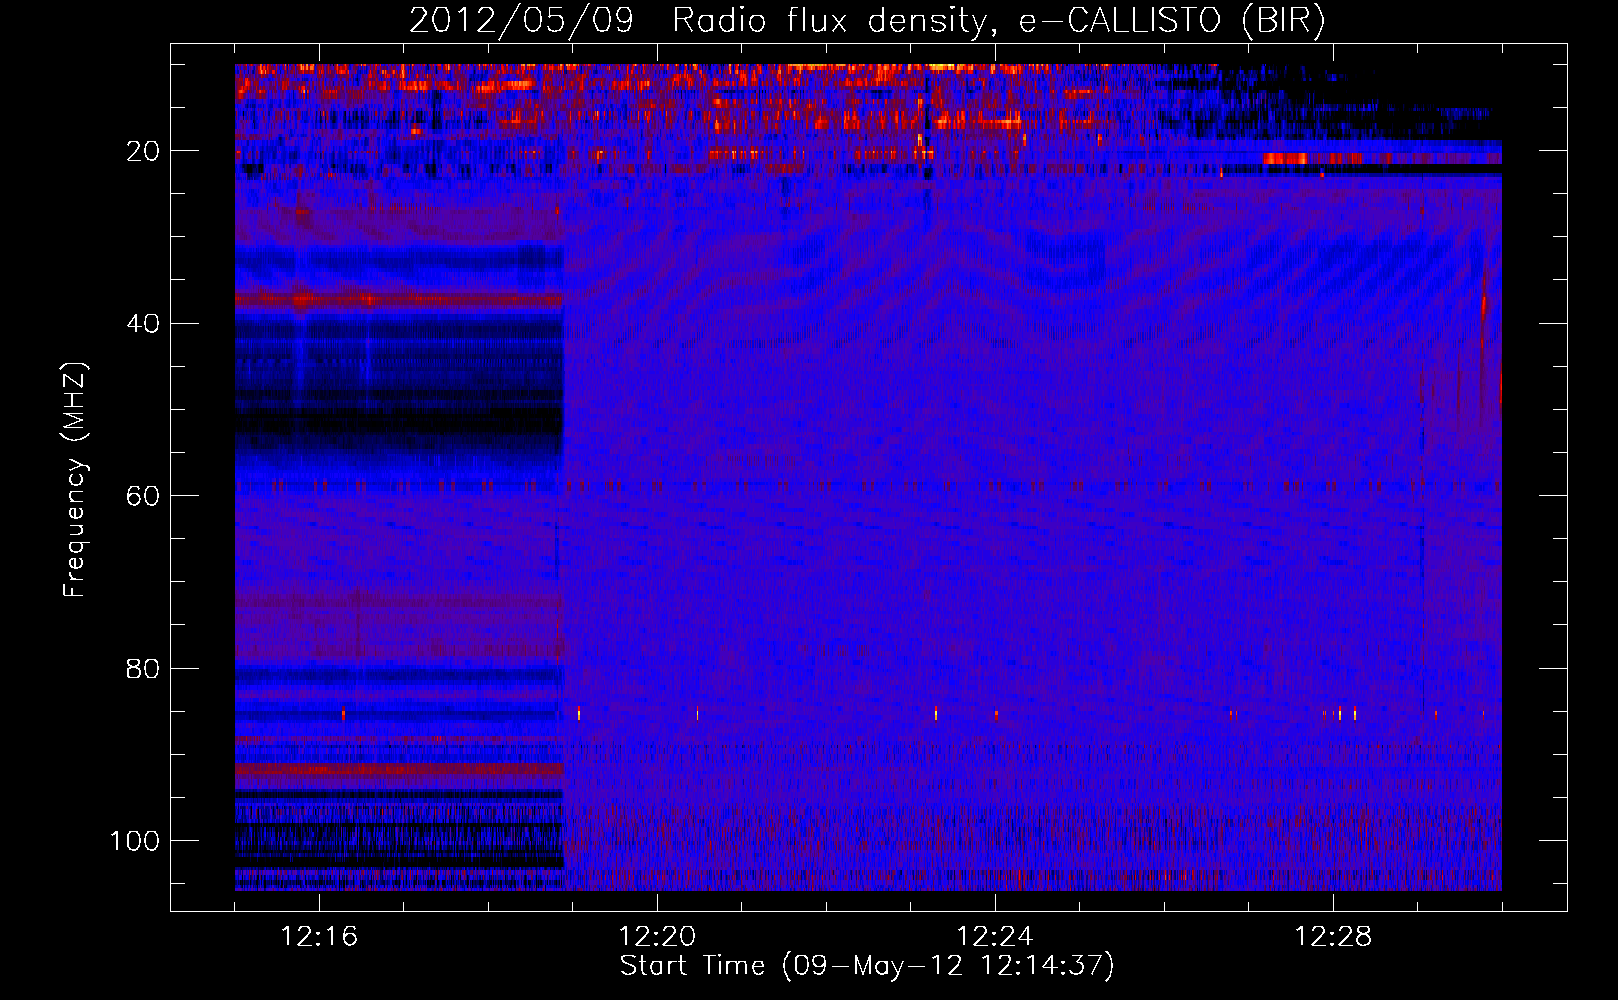Click the 60 MHz frequency tick label
Screen dimensions: 1618x1000
click(143, 496)
